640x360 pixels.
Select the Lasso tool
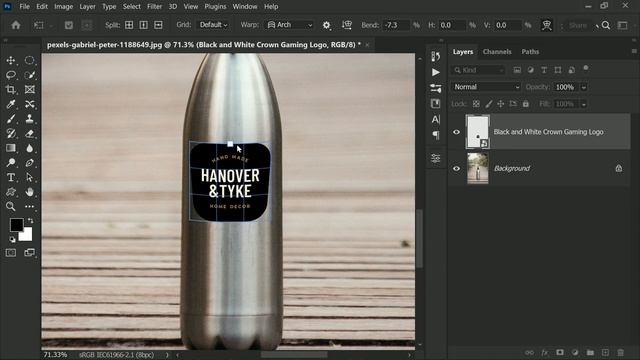tap(11, 75)
